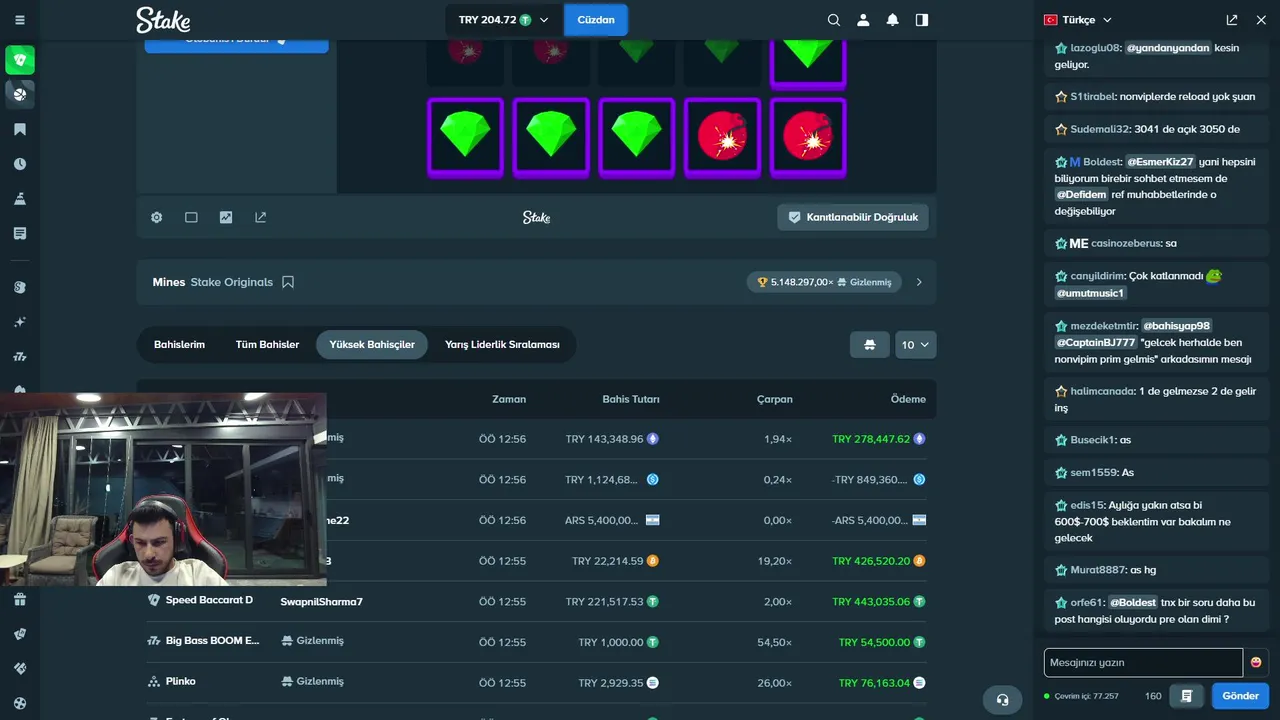
Task: Open the Stake Originals link beside Mines
Action: (232, 282)
